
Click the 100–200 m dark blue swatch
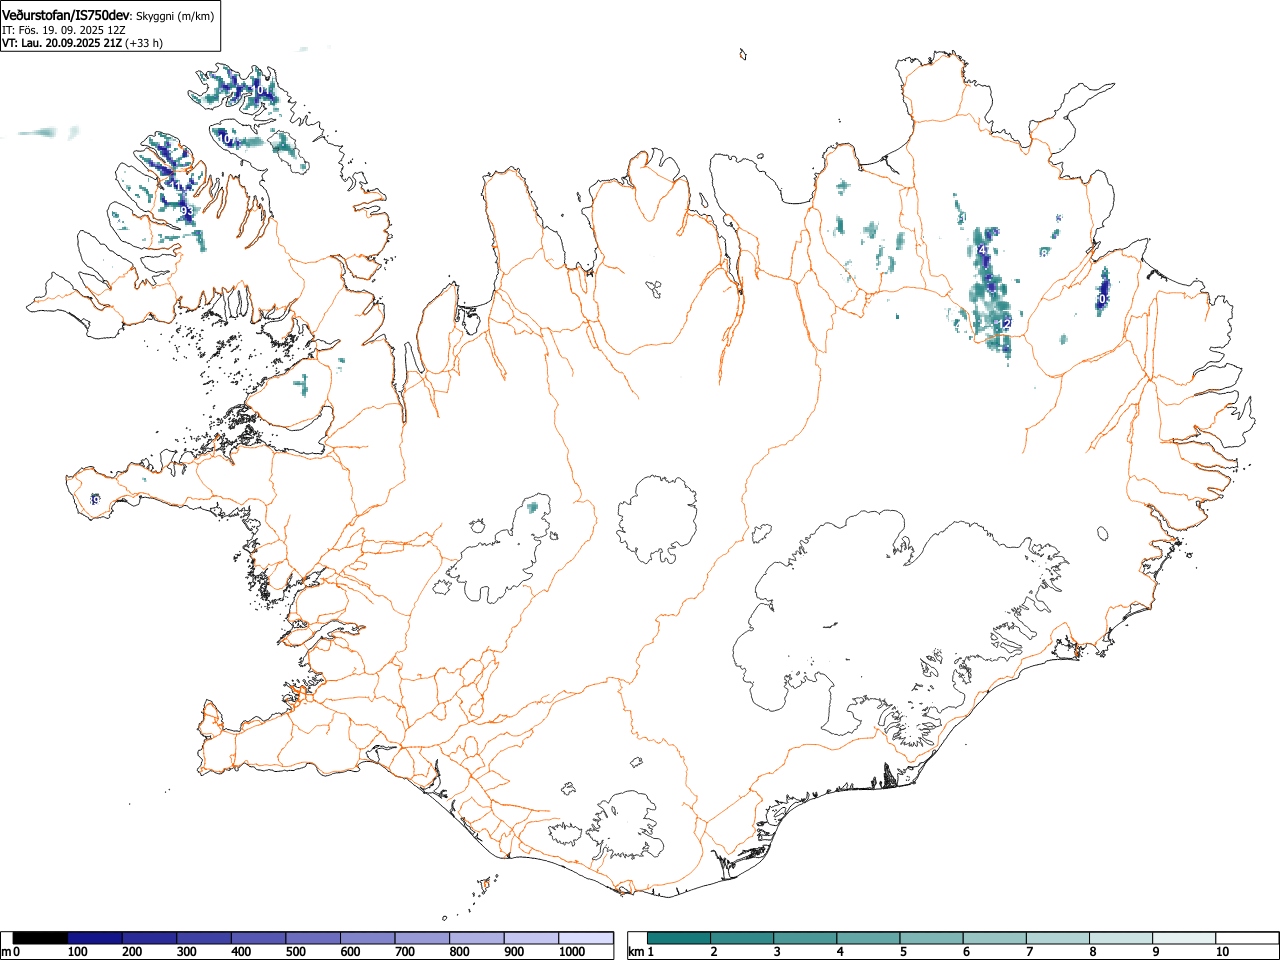[95, 938]
